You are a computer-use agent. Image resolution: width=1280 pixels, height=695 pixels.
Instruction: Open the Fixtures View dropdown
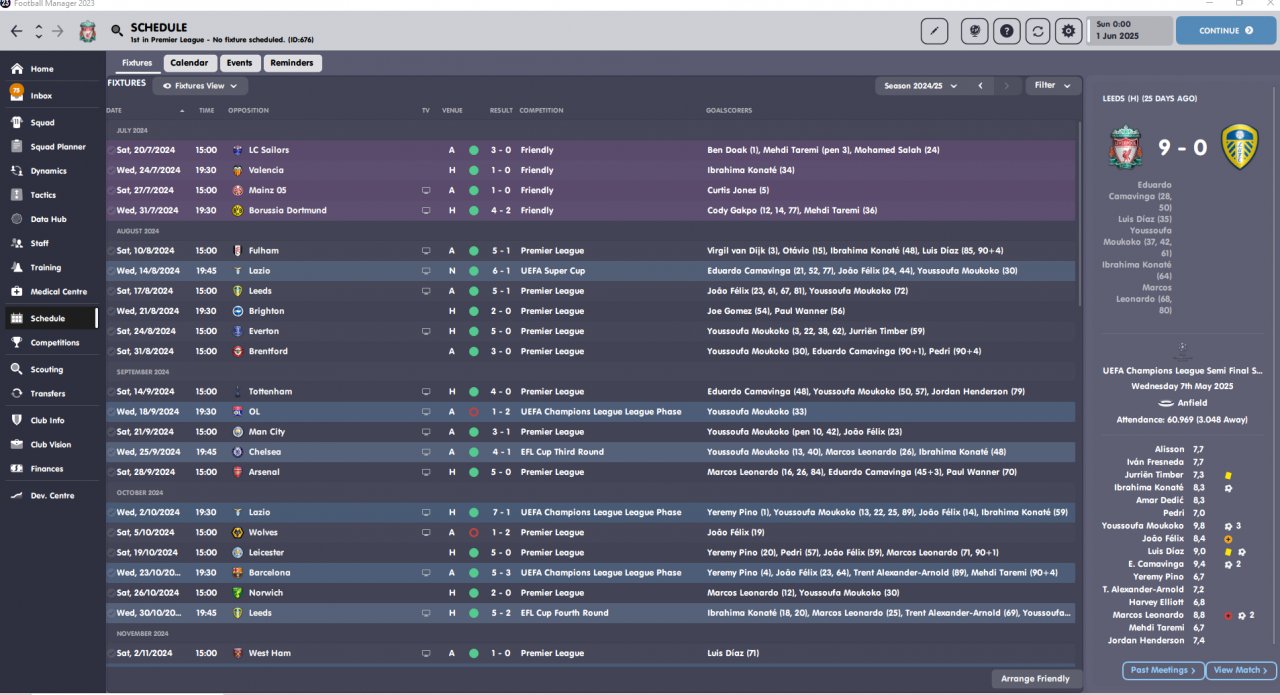pyautogui.click(x=200, y=86)
